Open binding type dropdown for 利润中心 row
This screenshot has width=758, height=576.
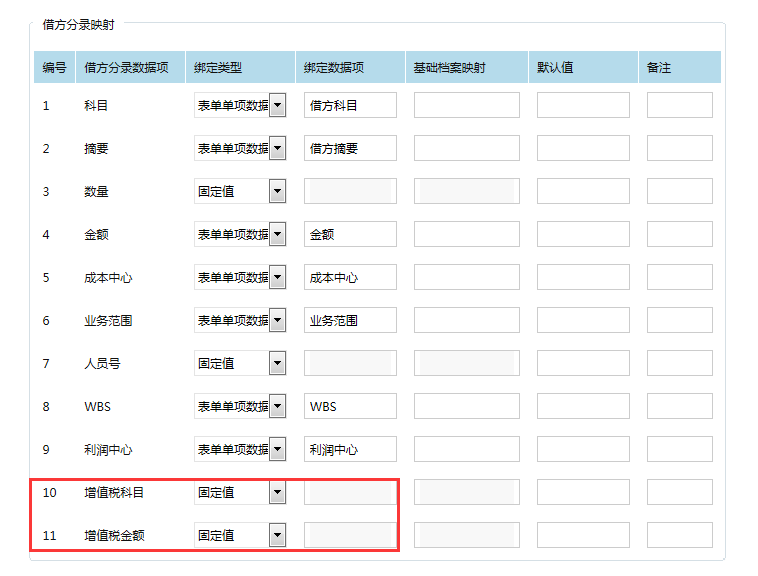(277, 449)
